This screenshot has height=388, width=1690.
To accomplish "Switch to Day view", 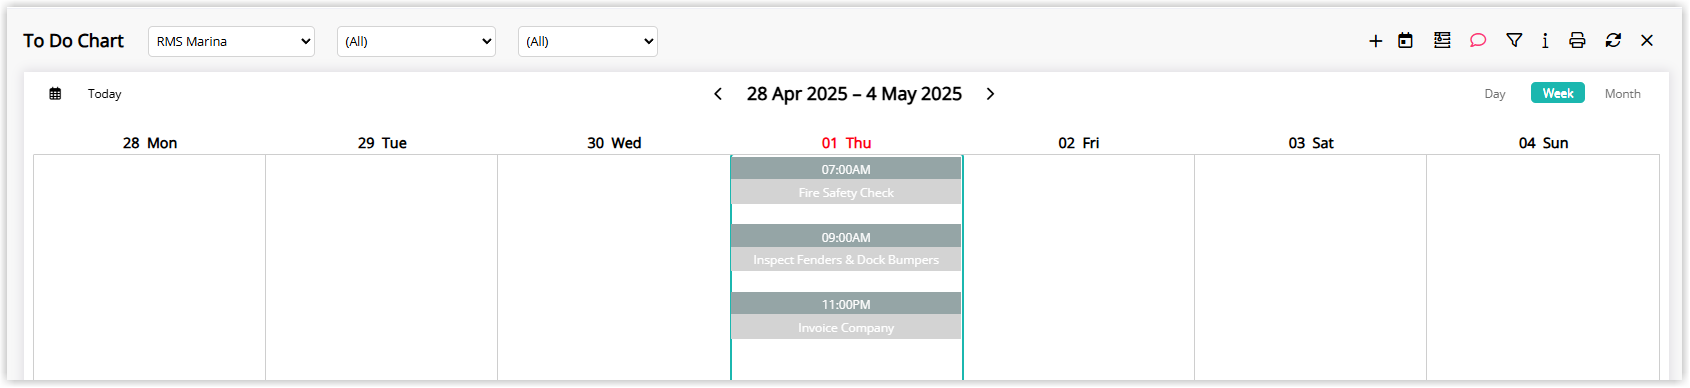I will 1495,94.
